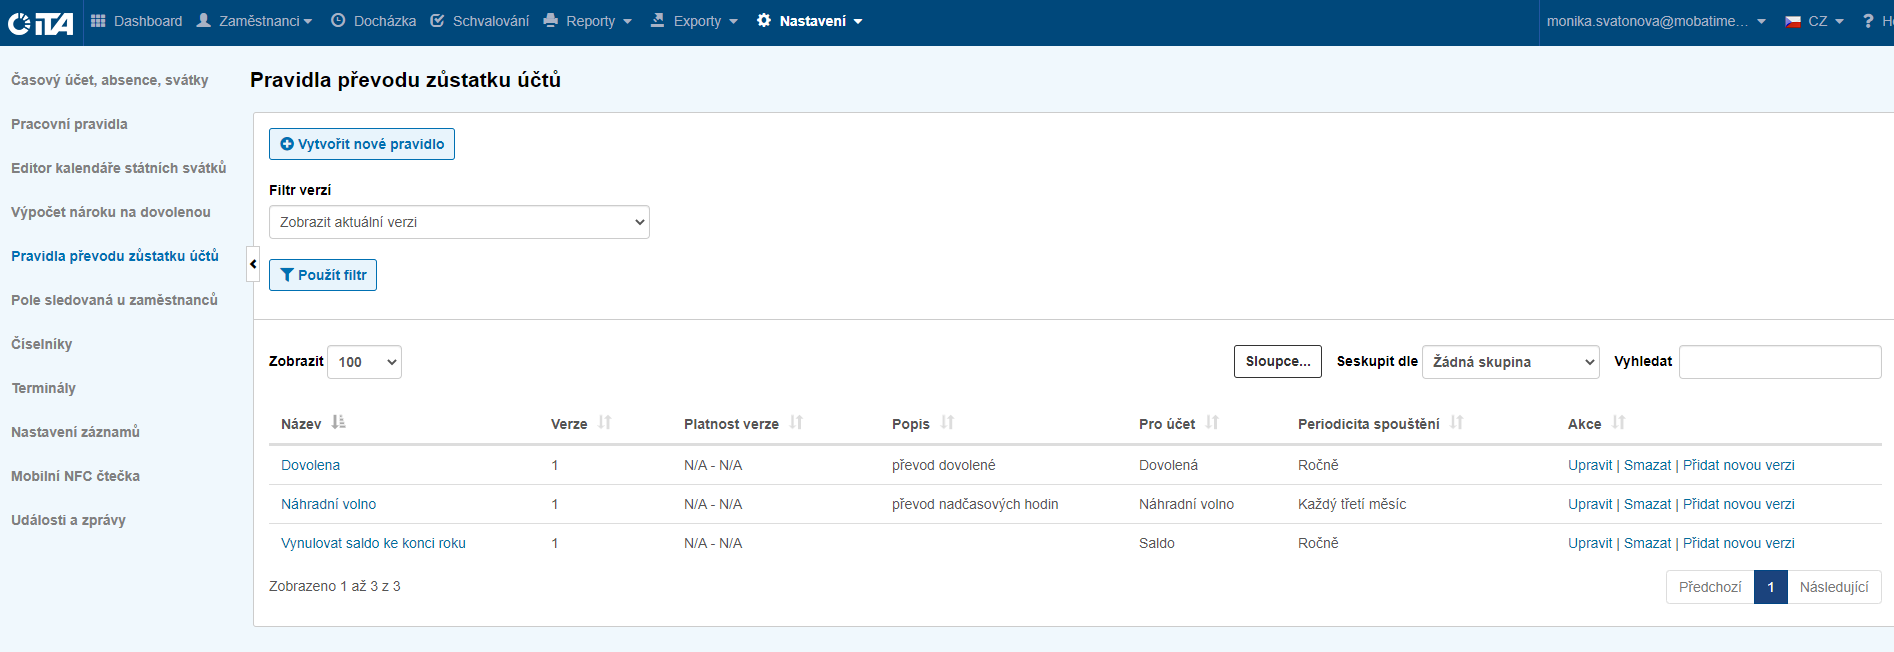Open the CZ language selector

[1815, 21]
